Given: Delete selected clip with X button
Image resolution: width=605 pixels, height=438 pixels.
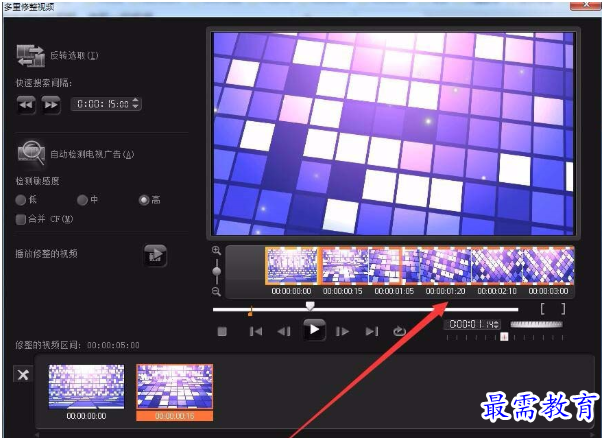Looking at the screenshot, I should [x=23, y=374].
